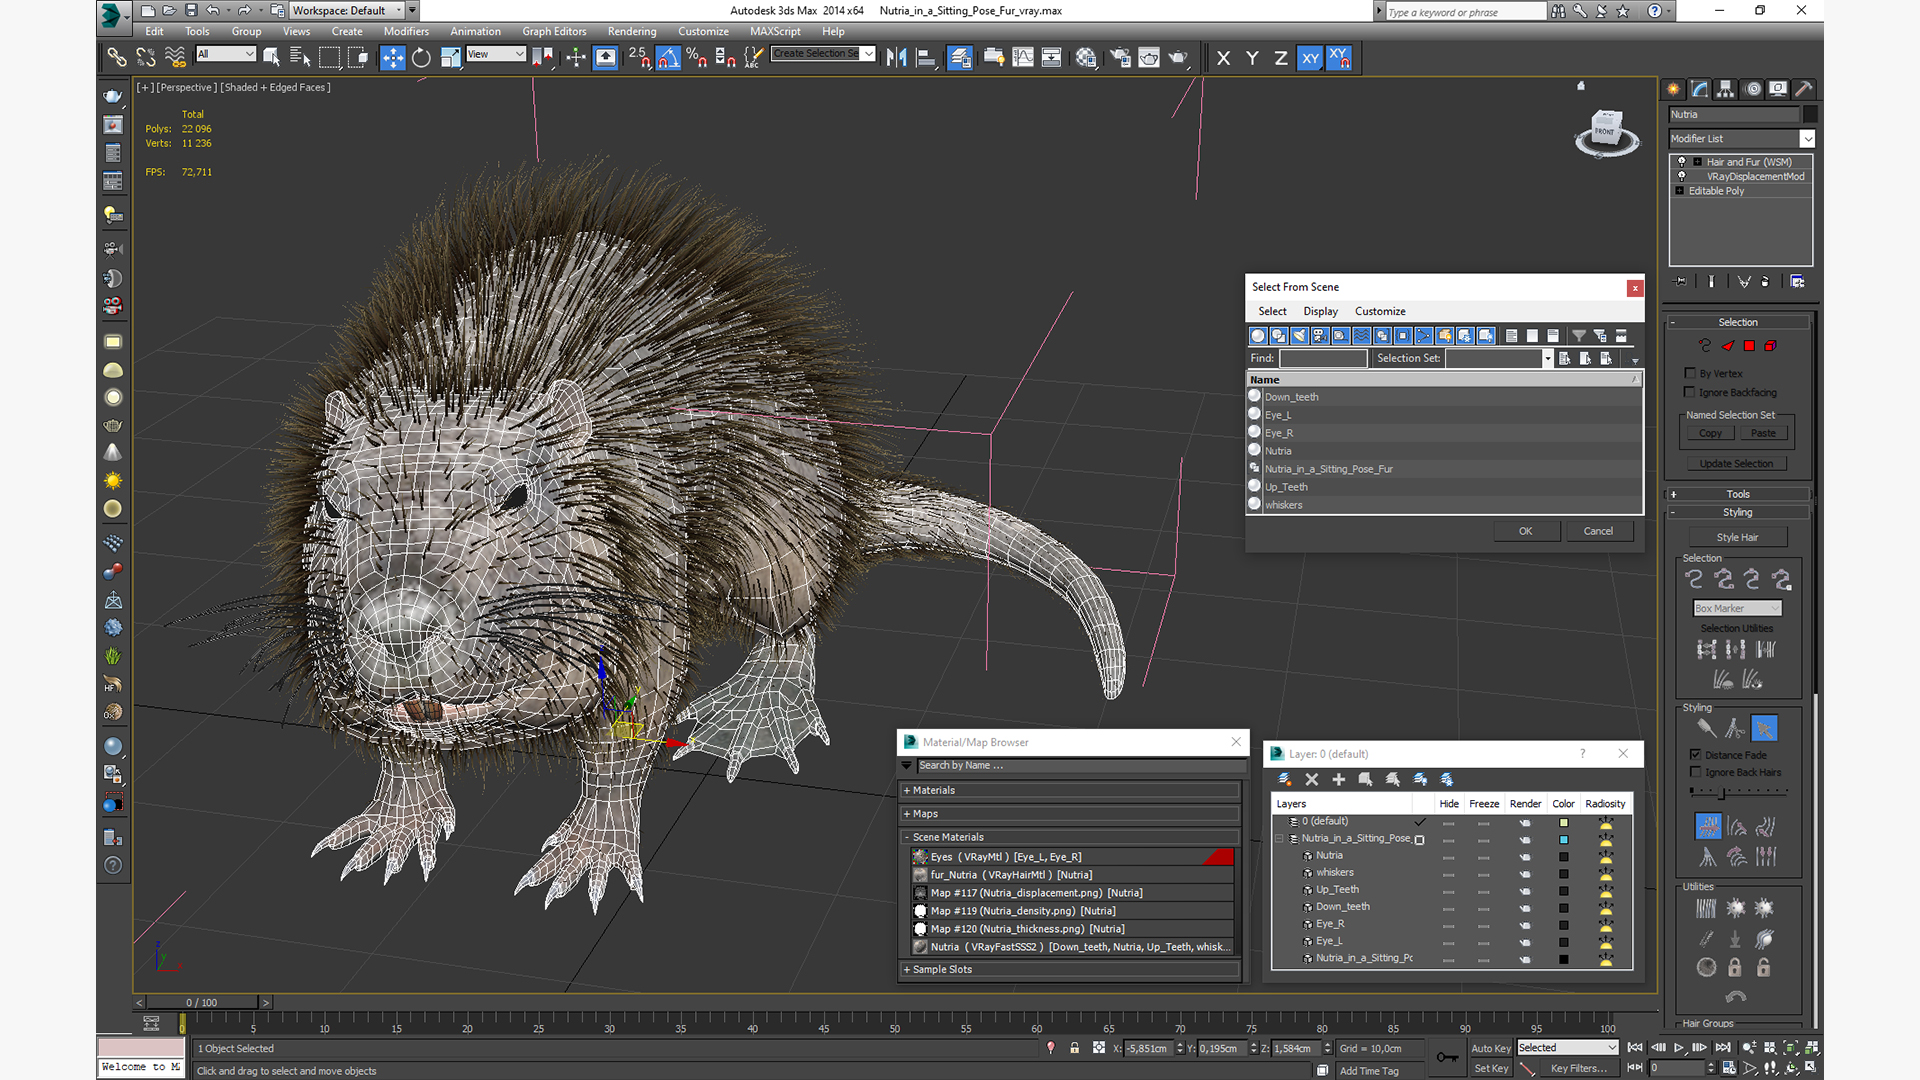The height and width of the screenshot is (1080, 1920).
Task: Restrict transform to the X axis
Action: coord(1223,58)
